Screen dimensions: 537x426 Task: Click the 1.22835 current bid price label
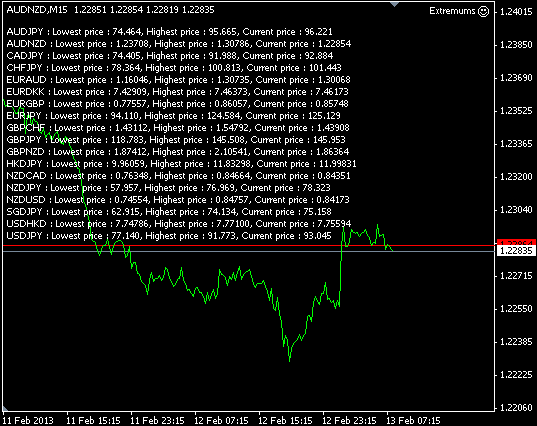pos(516,251)
